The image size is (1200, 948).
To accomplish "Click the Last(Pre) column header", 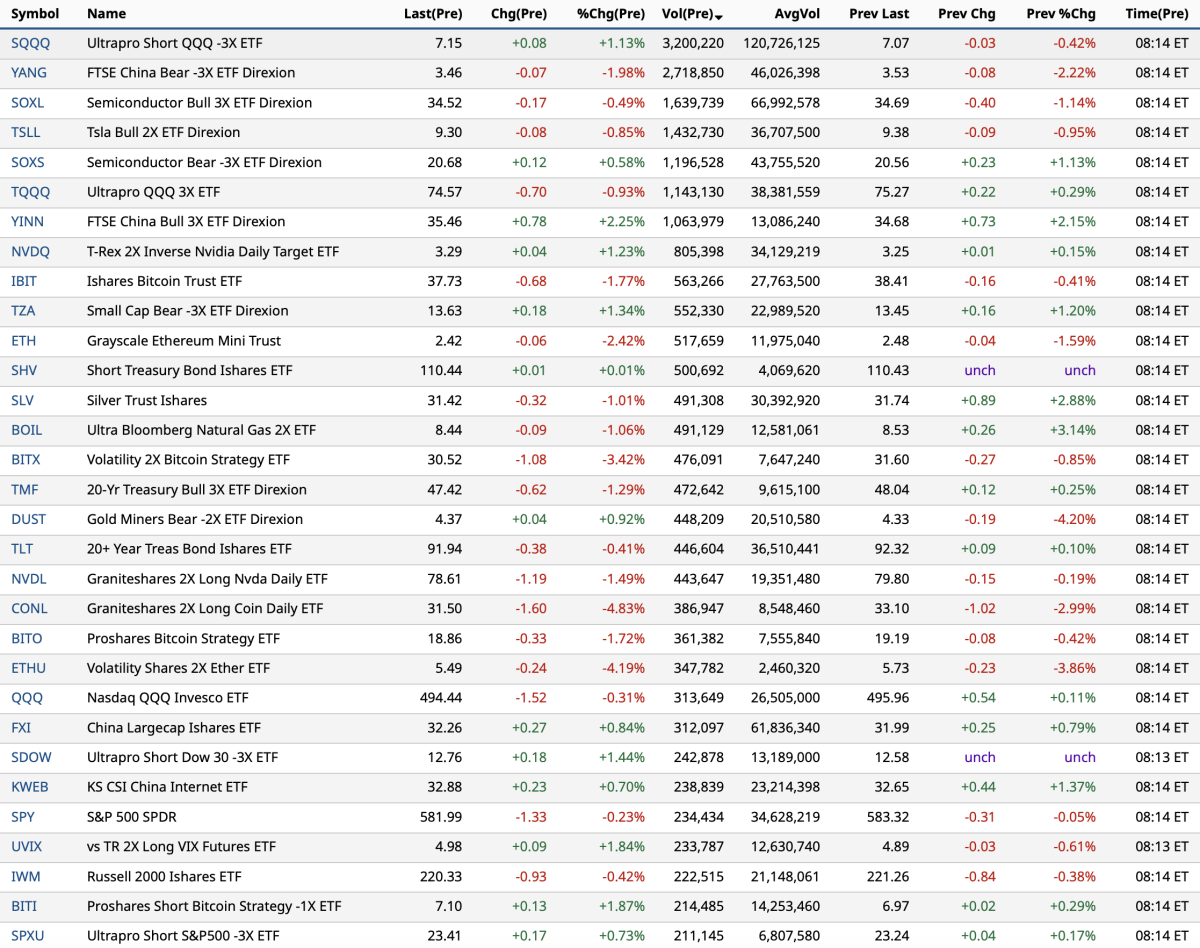I will [x=432, y=14].
